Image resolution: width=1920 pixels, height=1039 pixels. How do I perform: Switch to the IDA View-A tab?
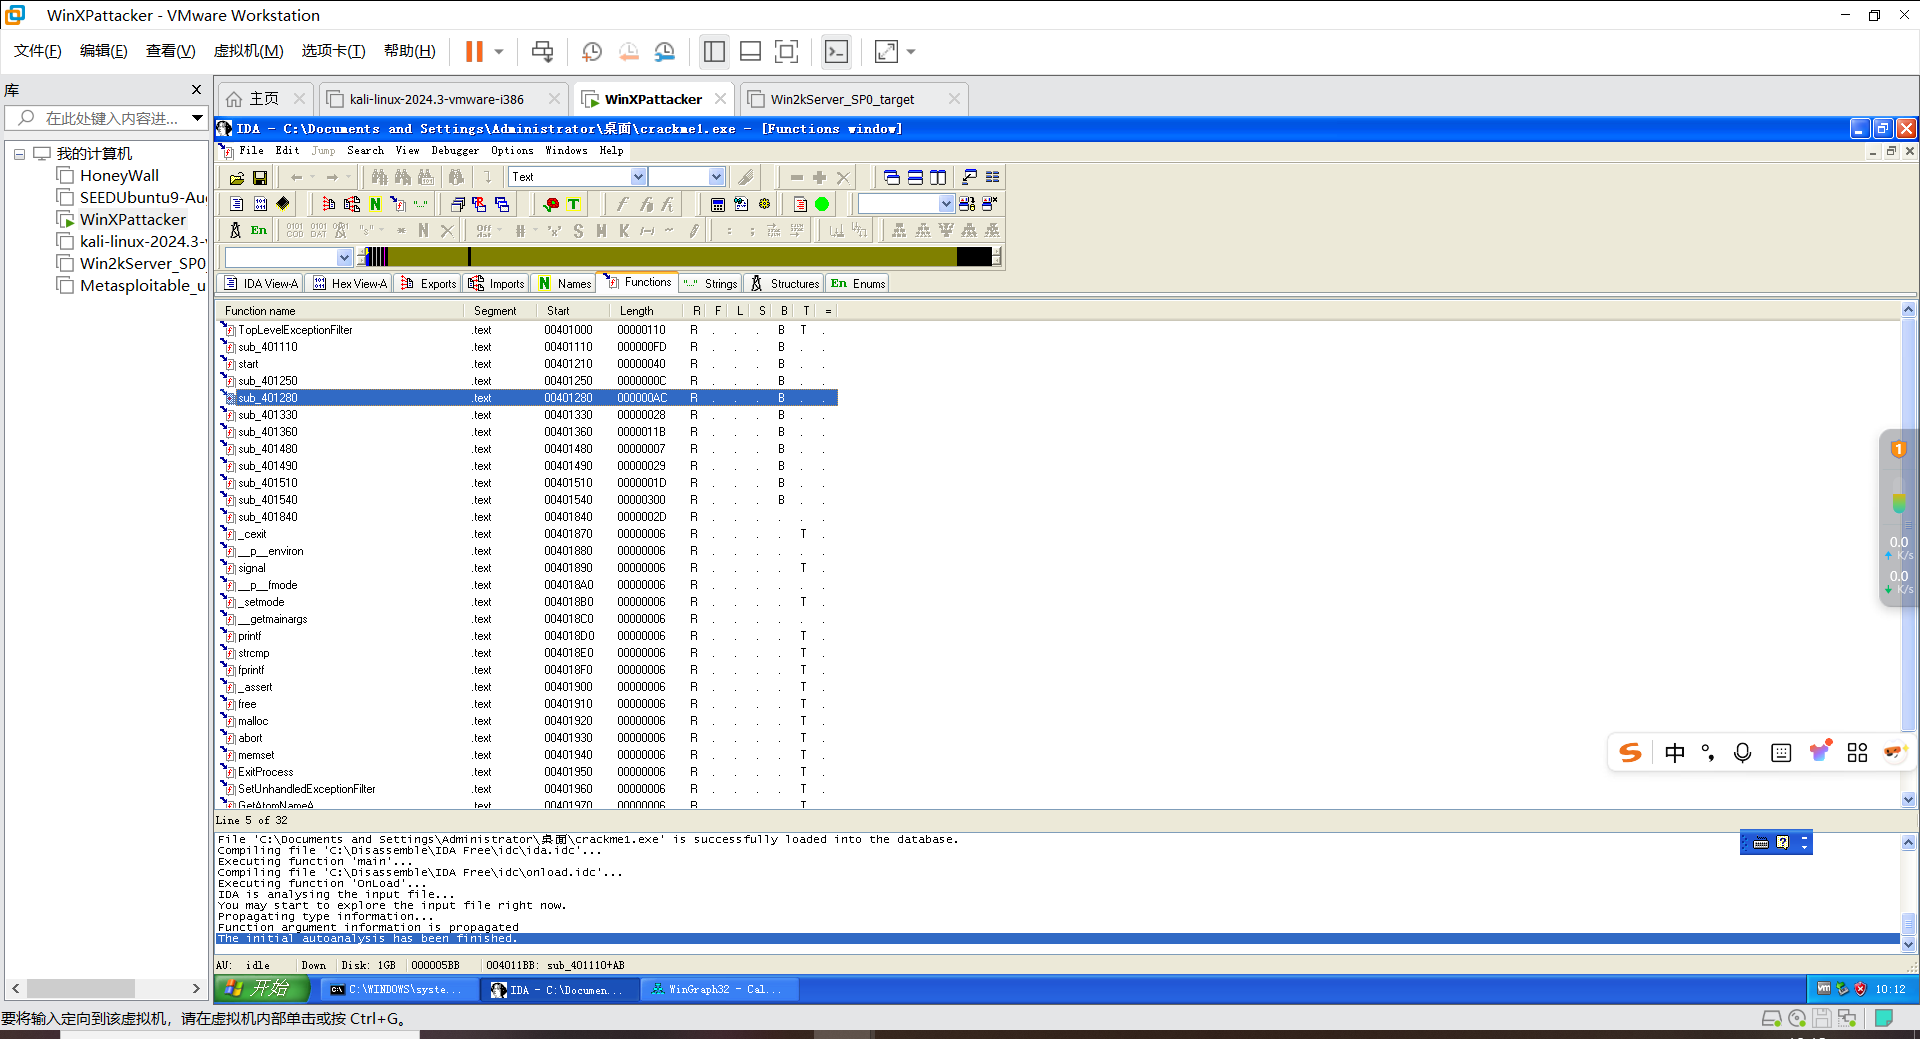pyautogui.click(x=262, y=284)
